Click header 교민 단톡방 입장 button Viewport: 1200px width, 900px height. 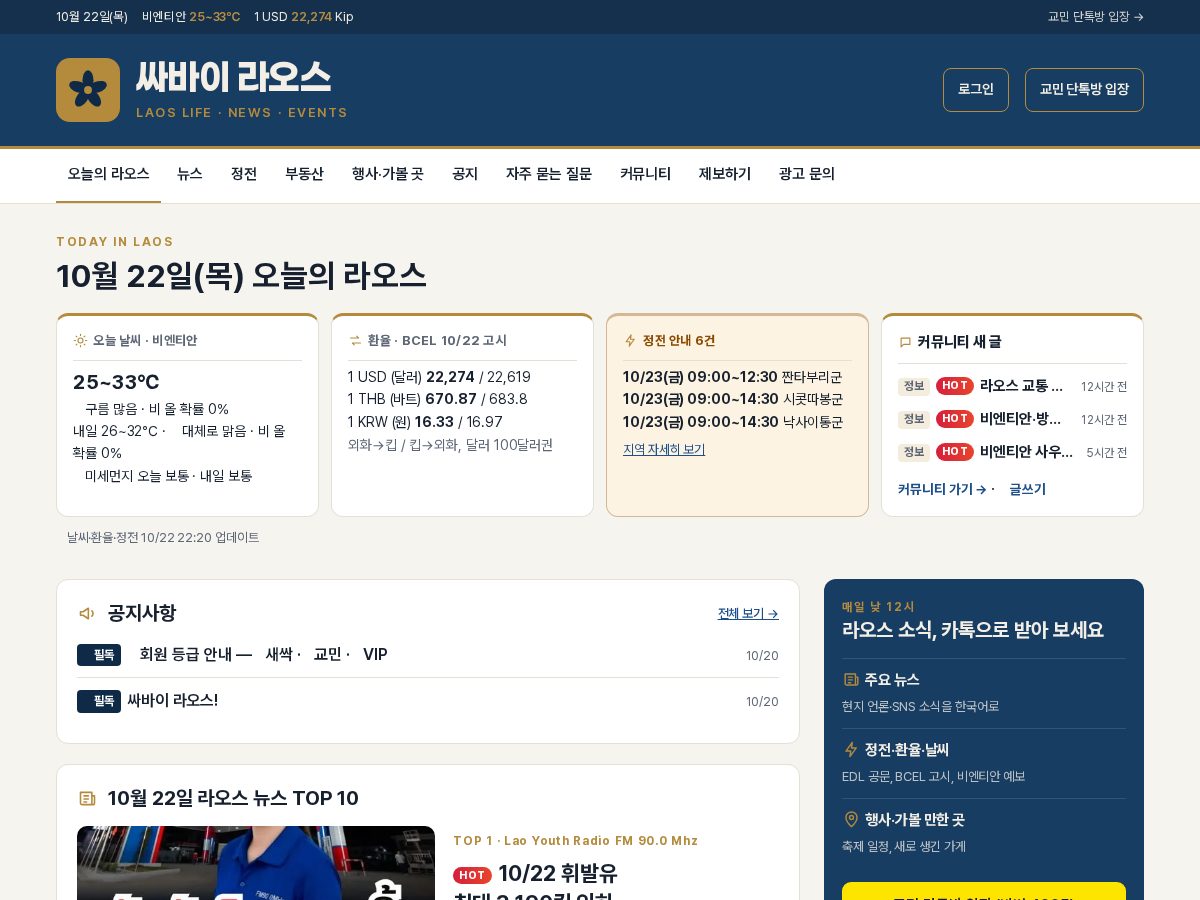(x=1084, y=90)
